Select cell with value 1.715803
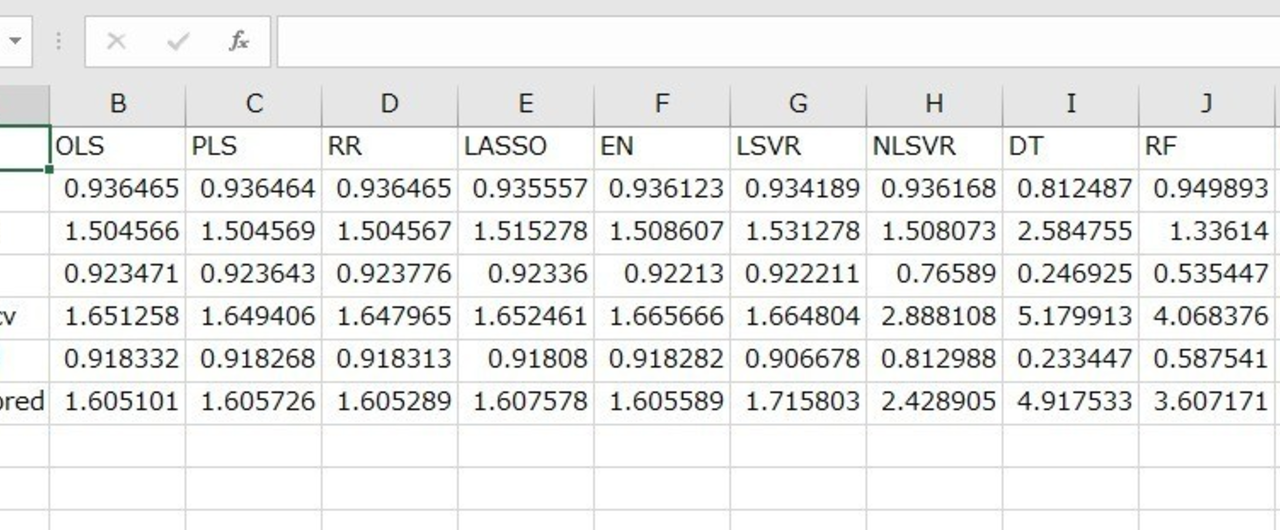The height and width of the screenshot is (530, 1280). (798, 402)
